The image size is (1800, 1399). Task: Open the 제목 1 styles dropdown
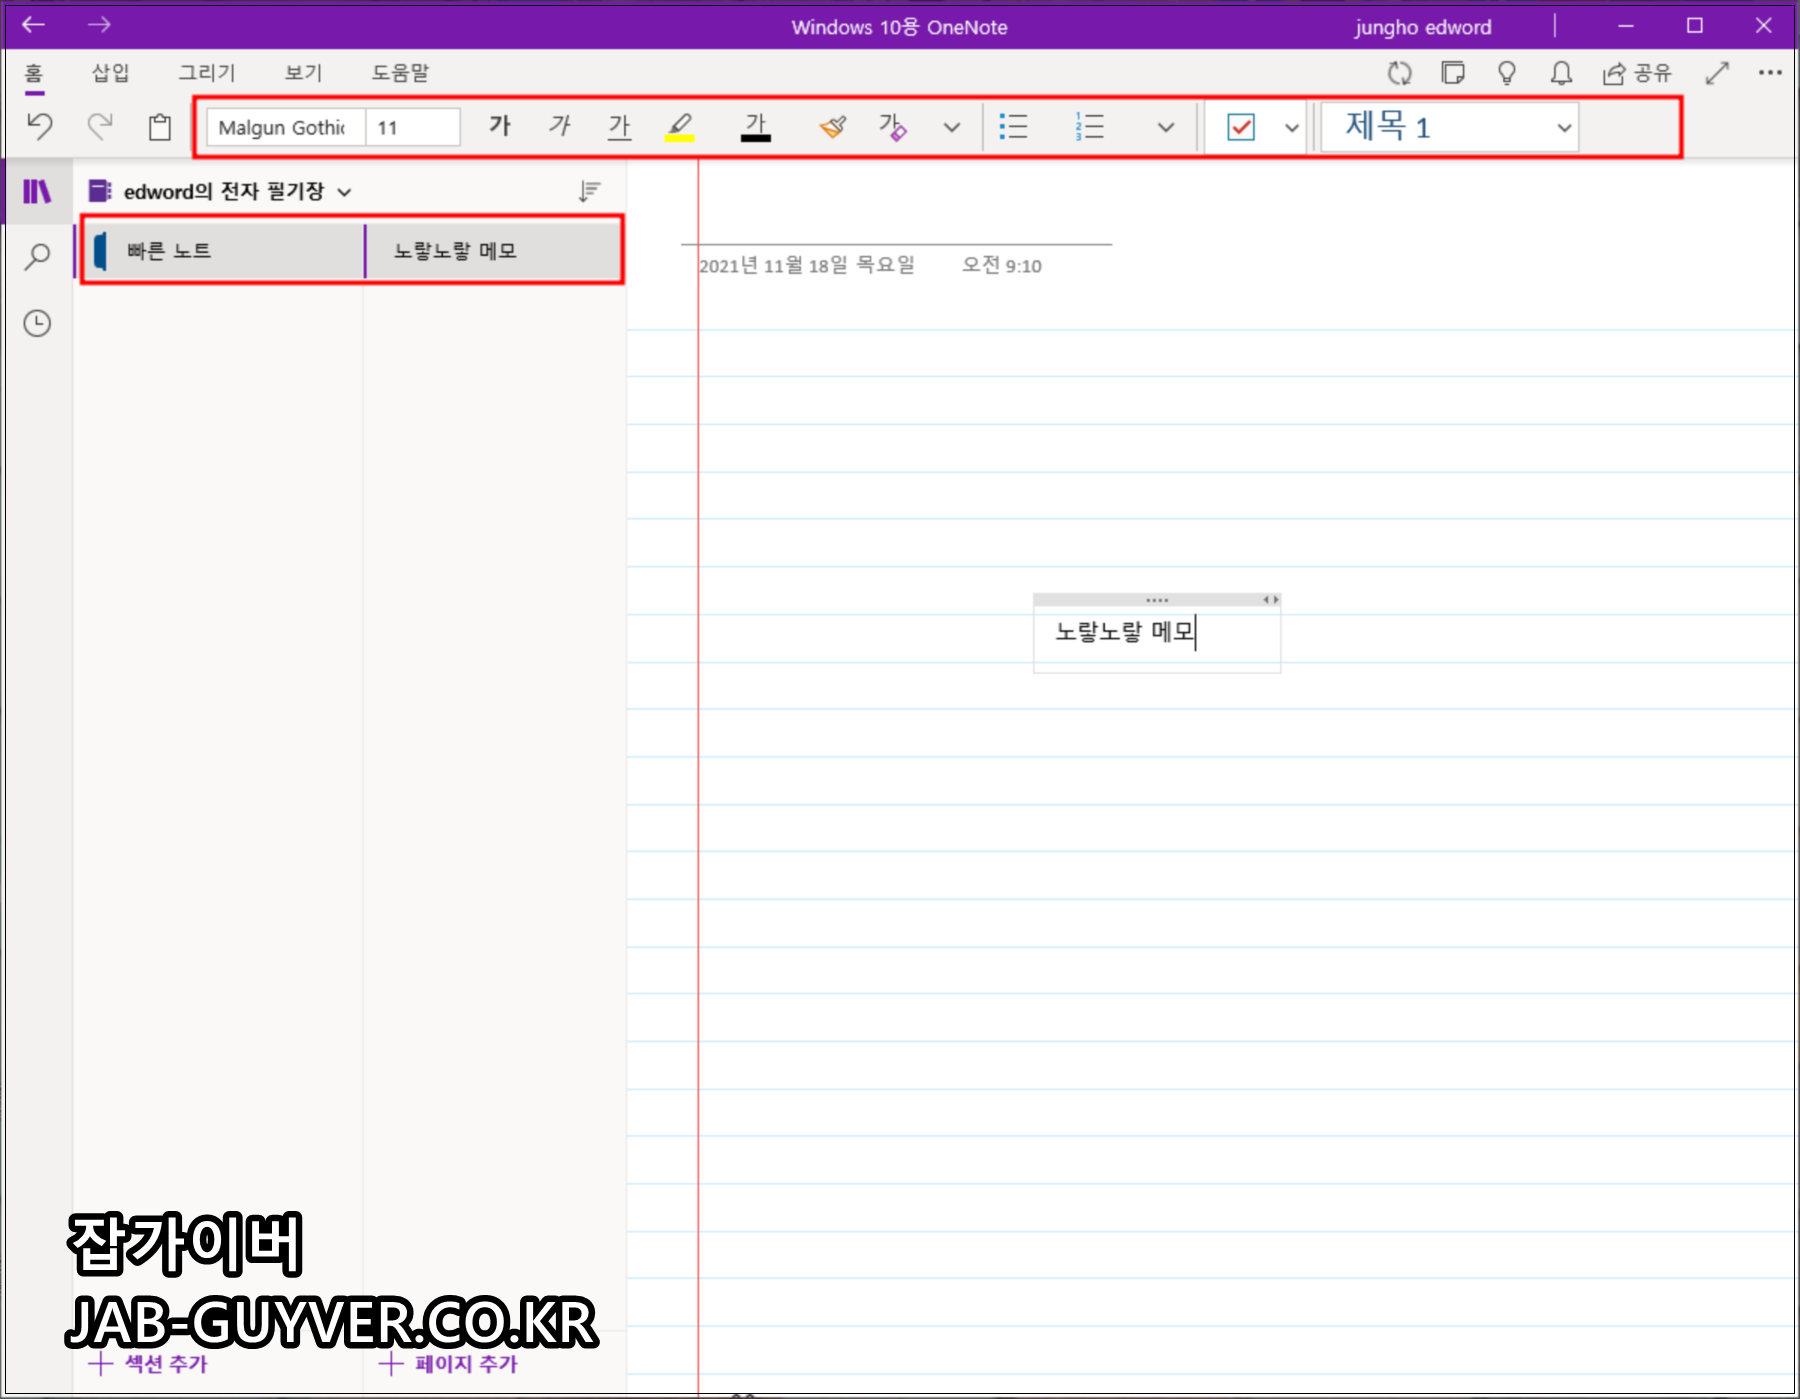coord(1450,127)
